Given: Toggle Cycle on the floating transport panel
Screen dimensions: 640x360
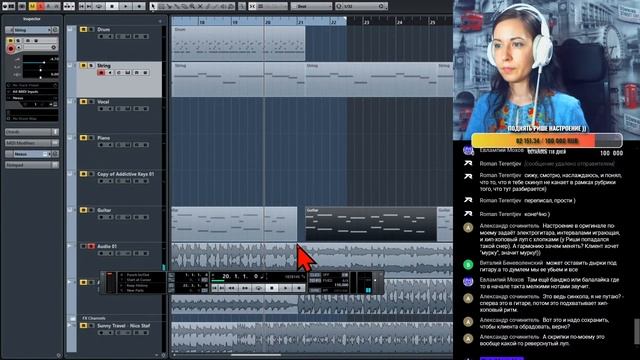Looking at the screenshot, I should [258, 288].
